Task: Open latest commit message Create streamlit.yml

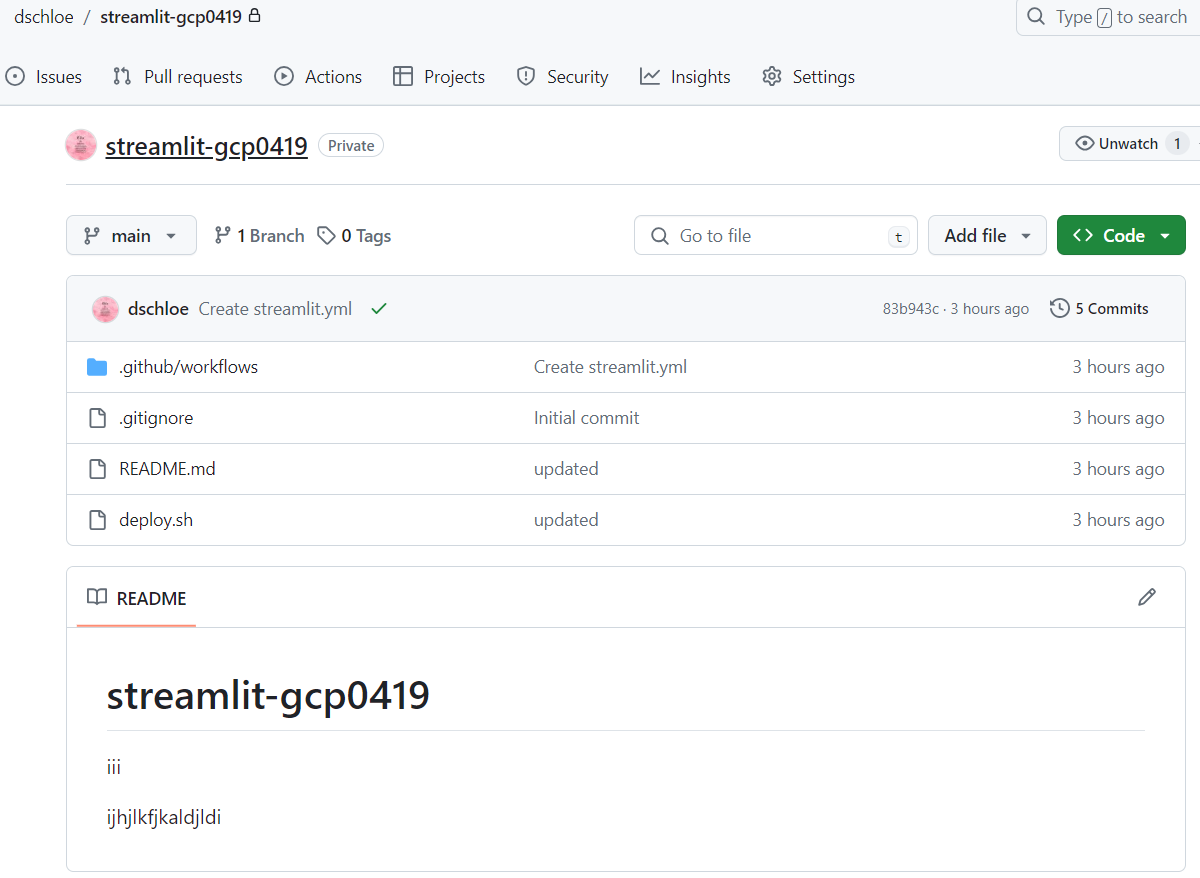Action: 275,309
